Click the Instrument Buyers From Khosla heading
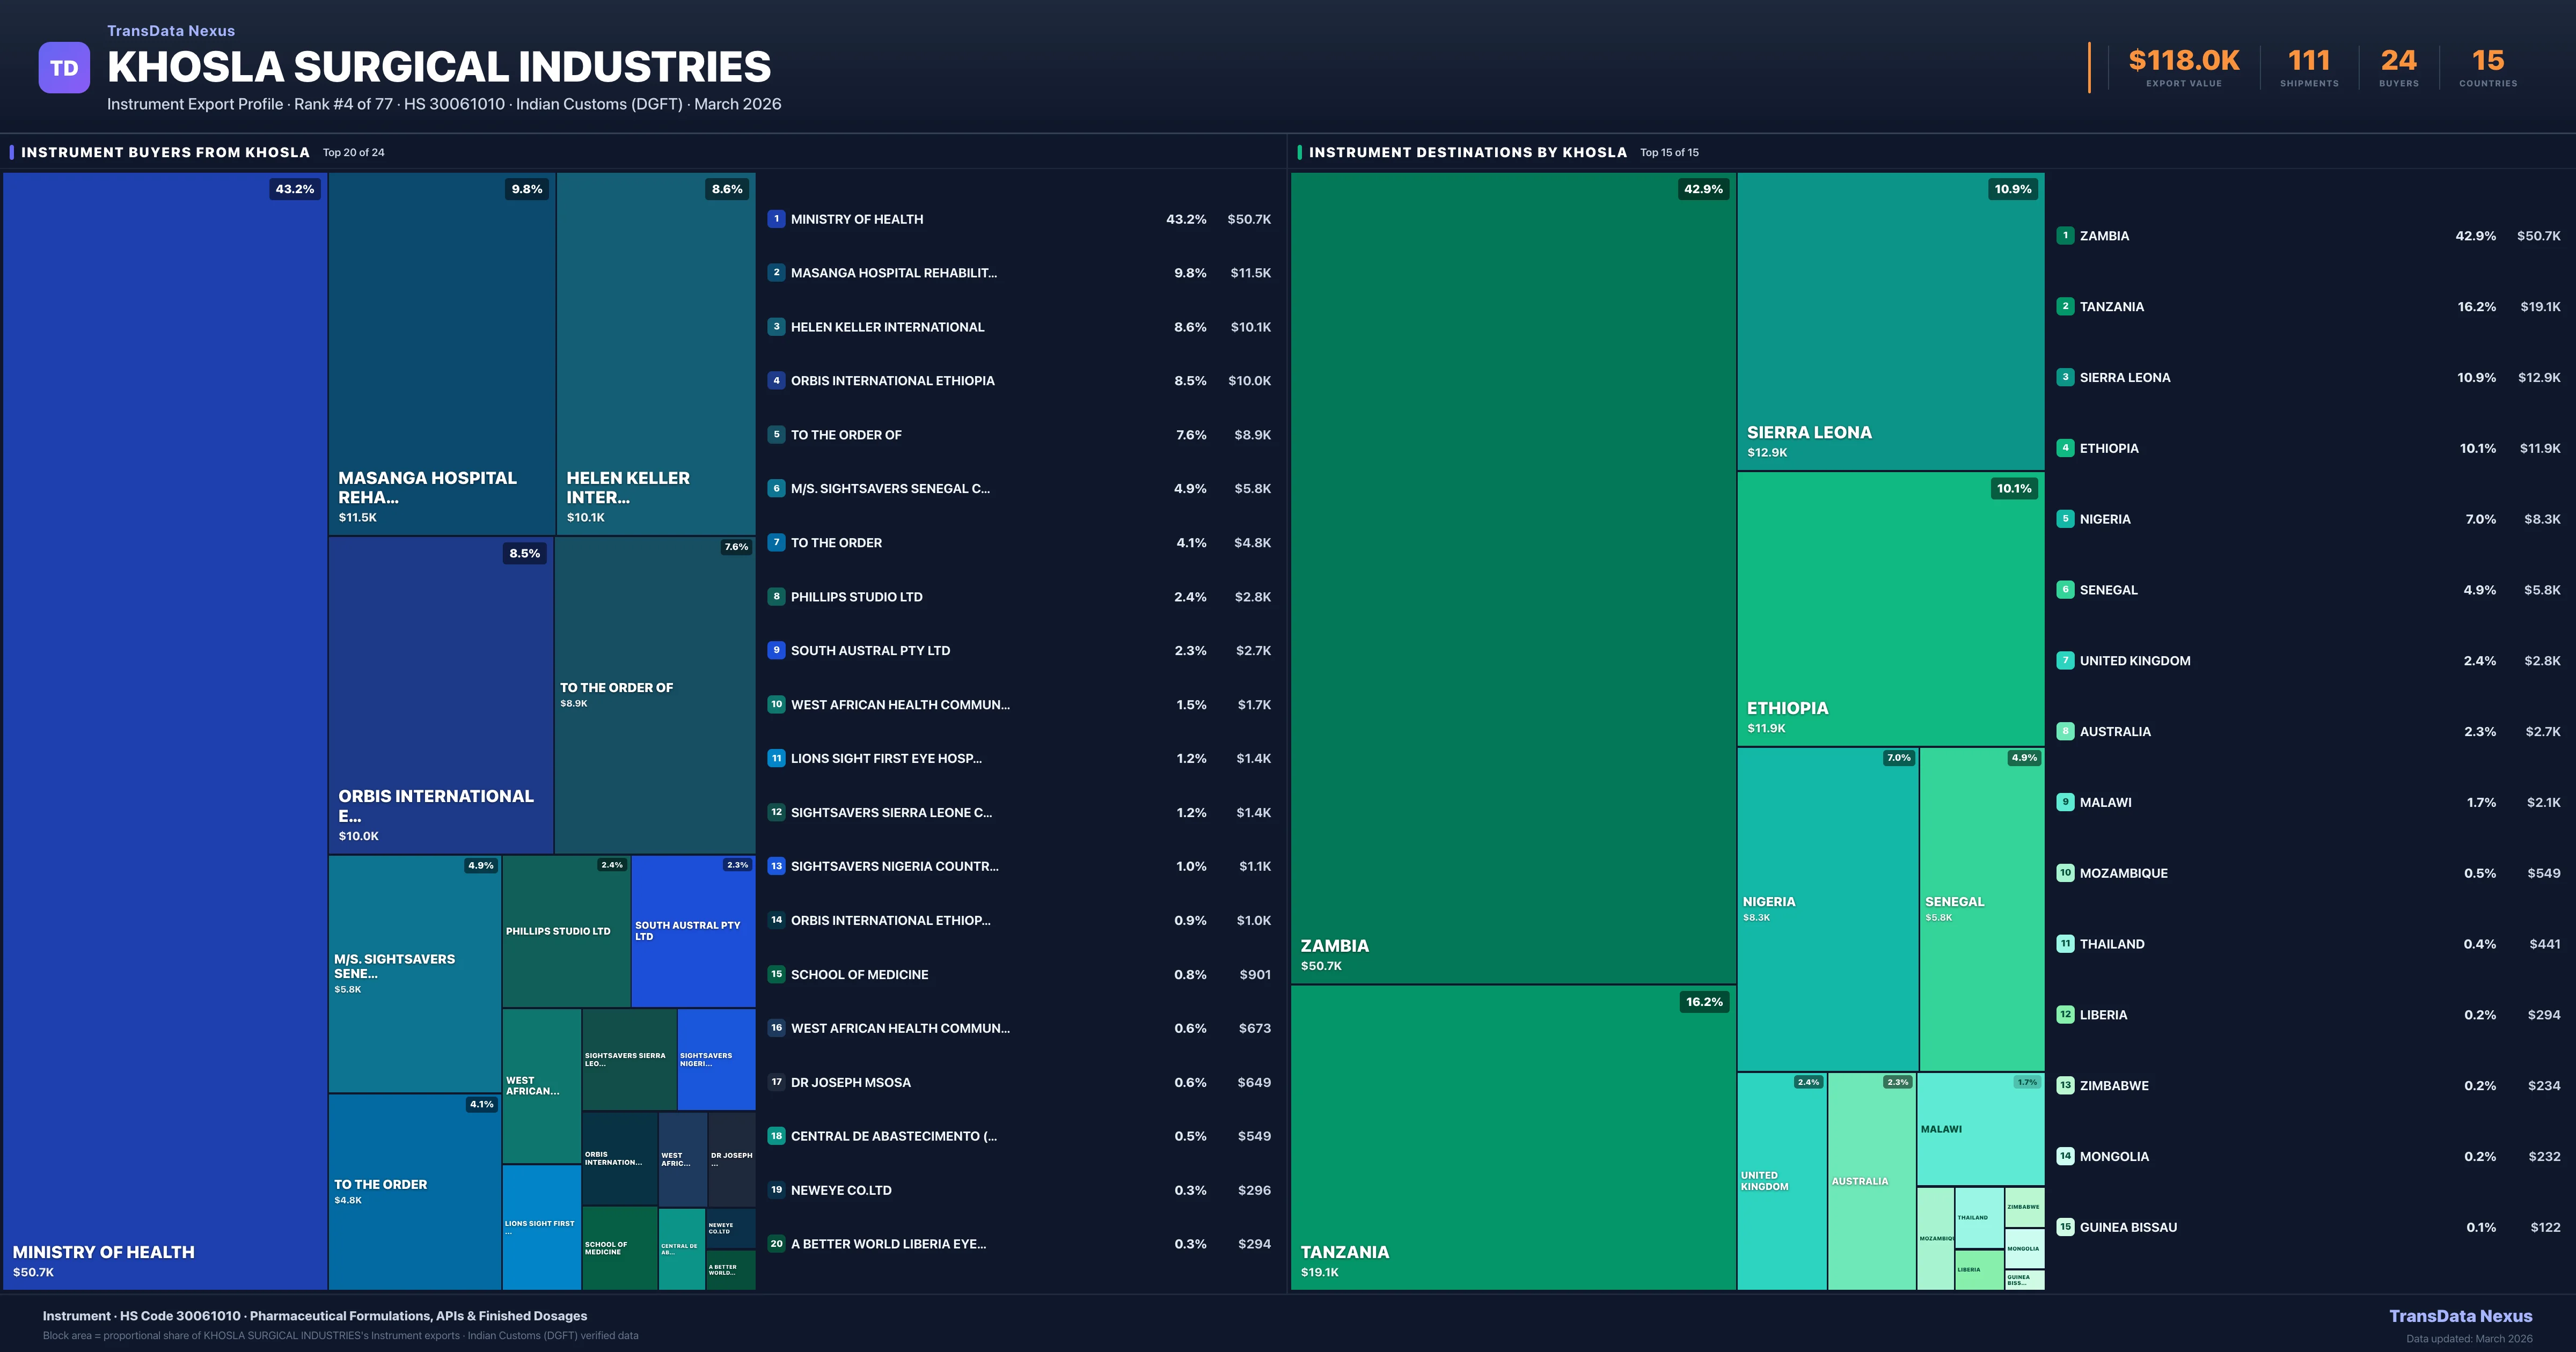Viewport: 2576px width, 1352px height. click(x=165, y=152)
